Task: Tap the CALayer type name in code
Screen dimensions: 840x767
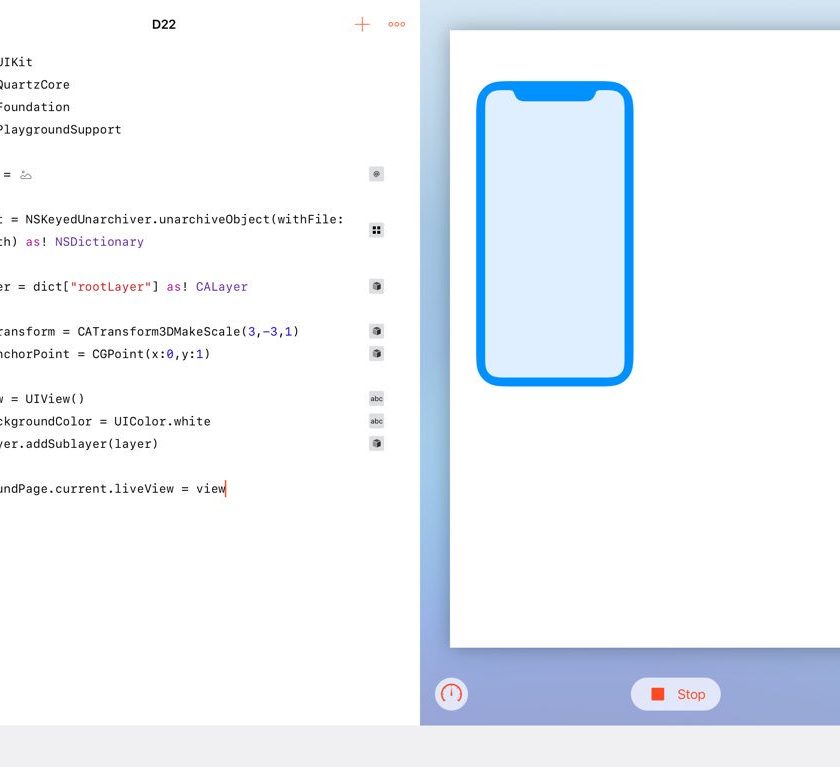Action: (221, 287)
